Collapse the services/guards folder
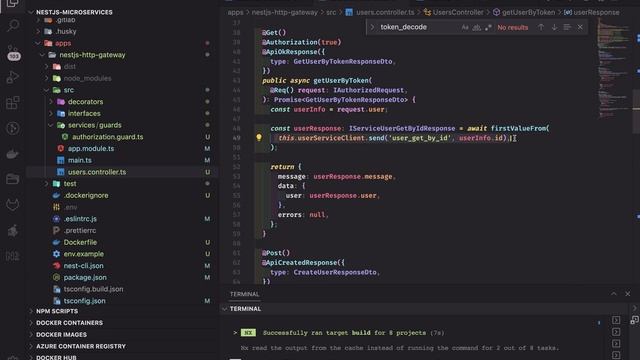 51,125
